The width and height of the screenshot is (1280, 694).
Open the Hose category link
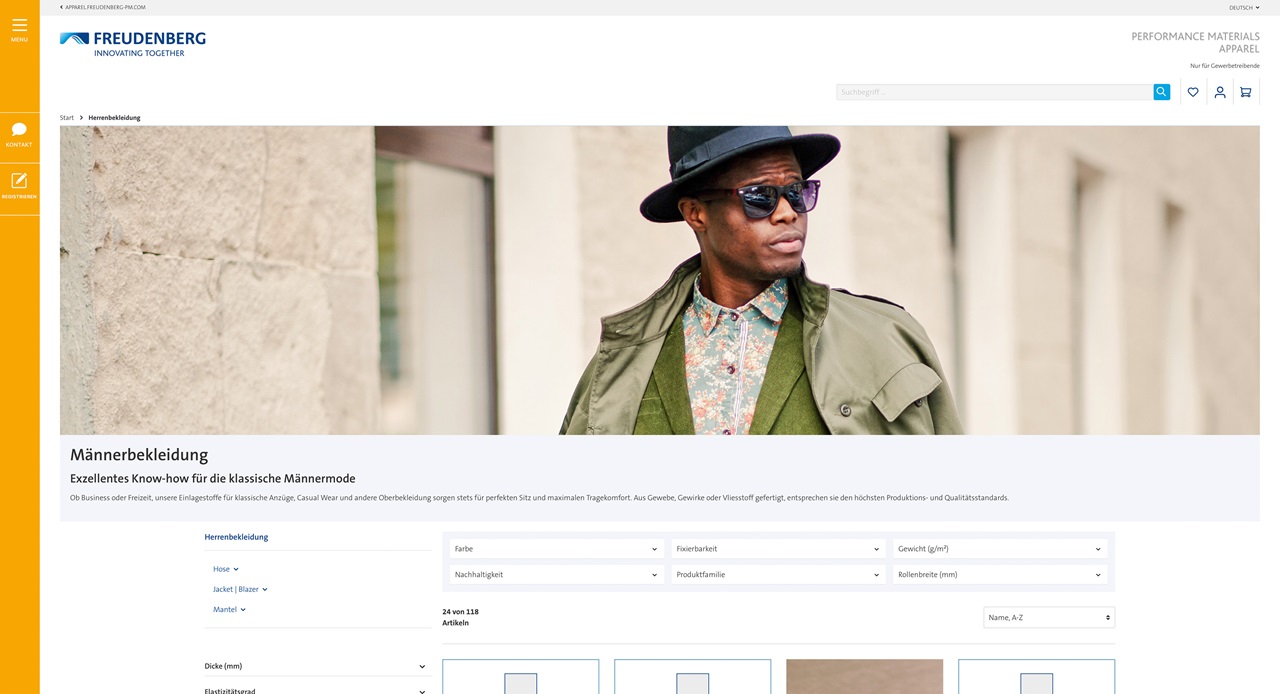point(222,568)
